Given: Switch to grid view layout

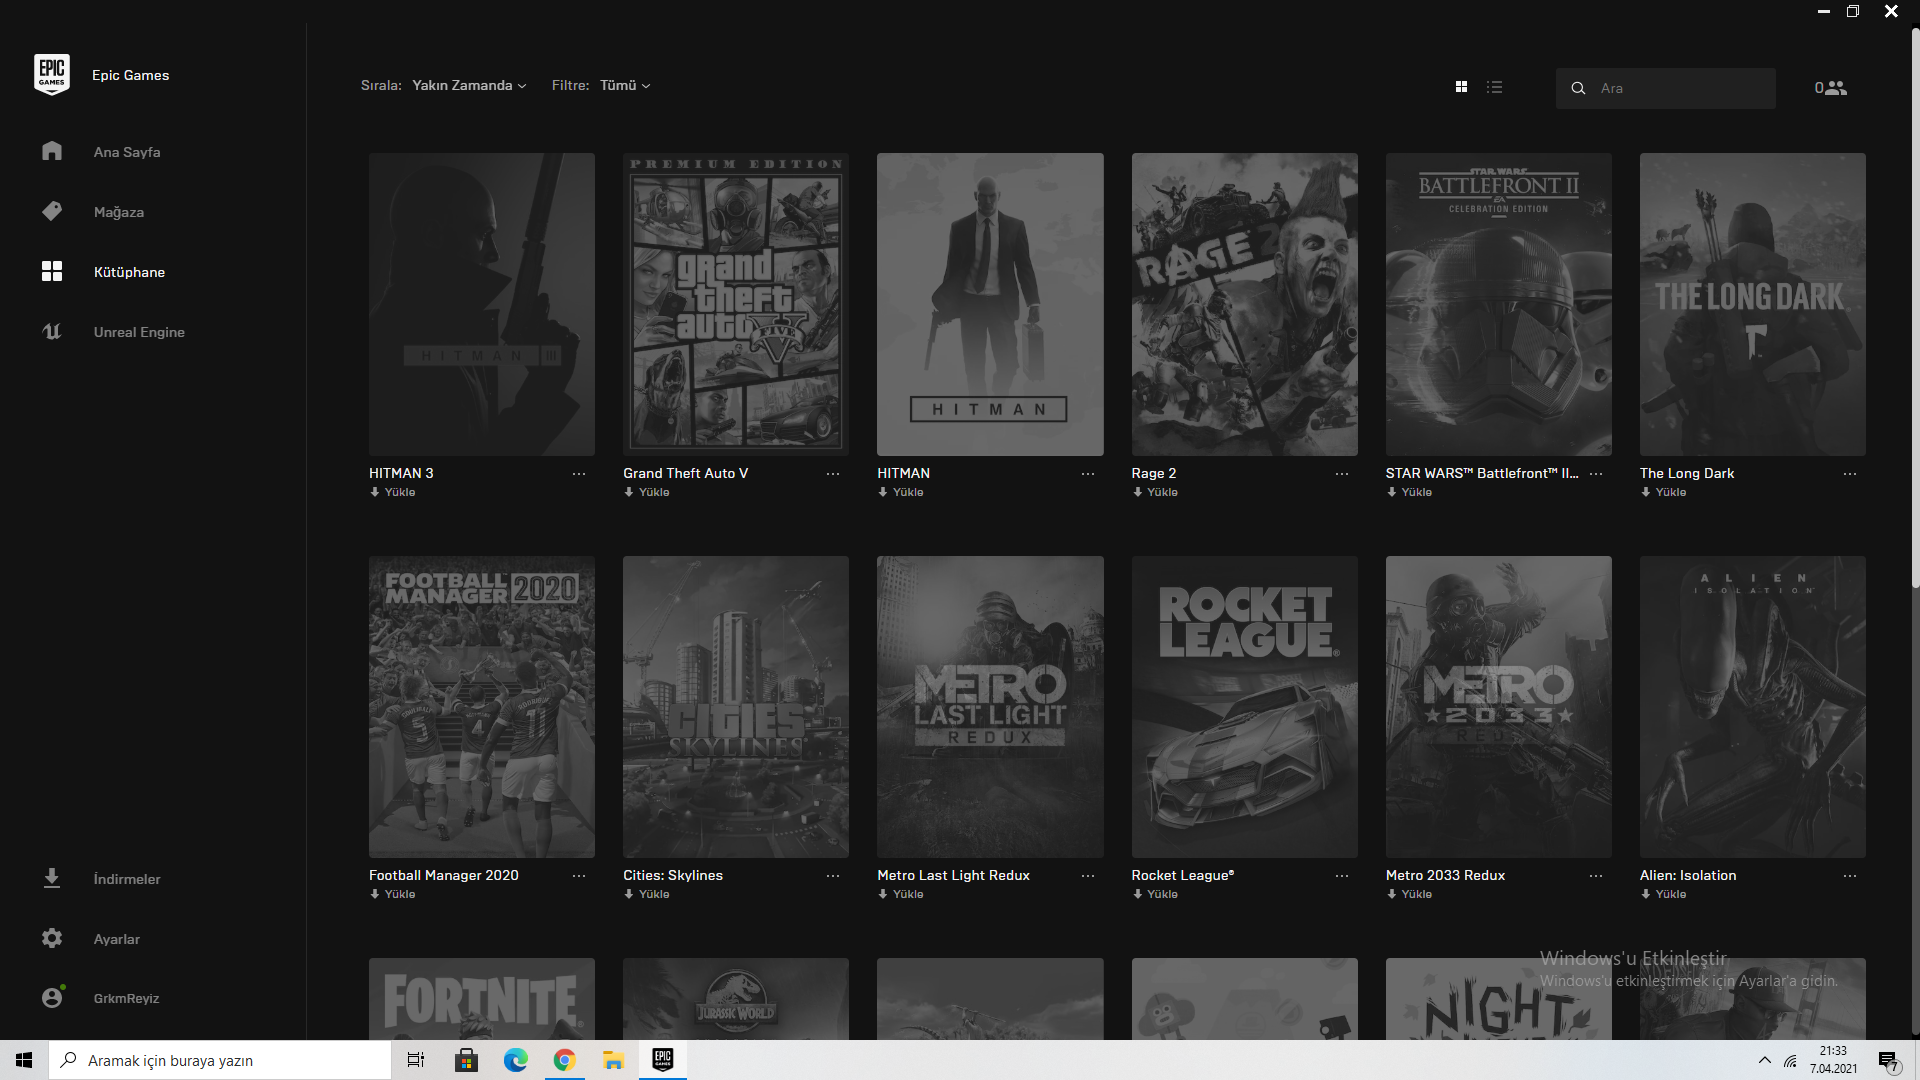Looking at the screenshot, I should point(1461,87).
